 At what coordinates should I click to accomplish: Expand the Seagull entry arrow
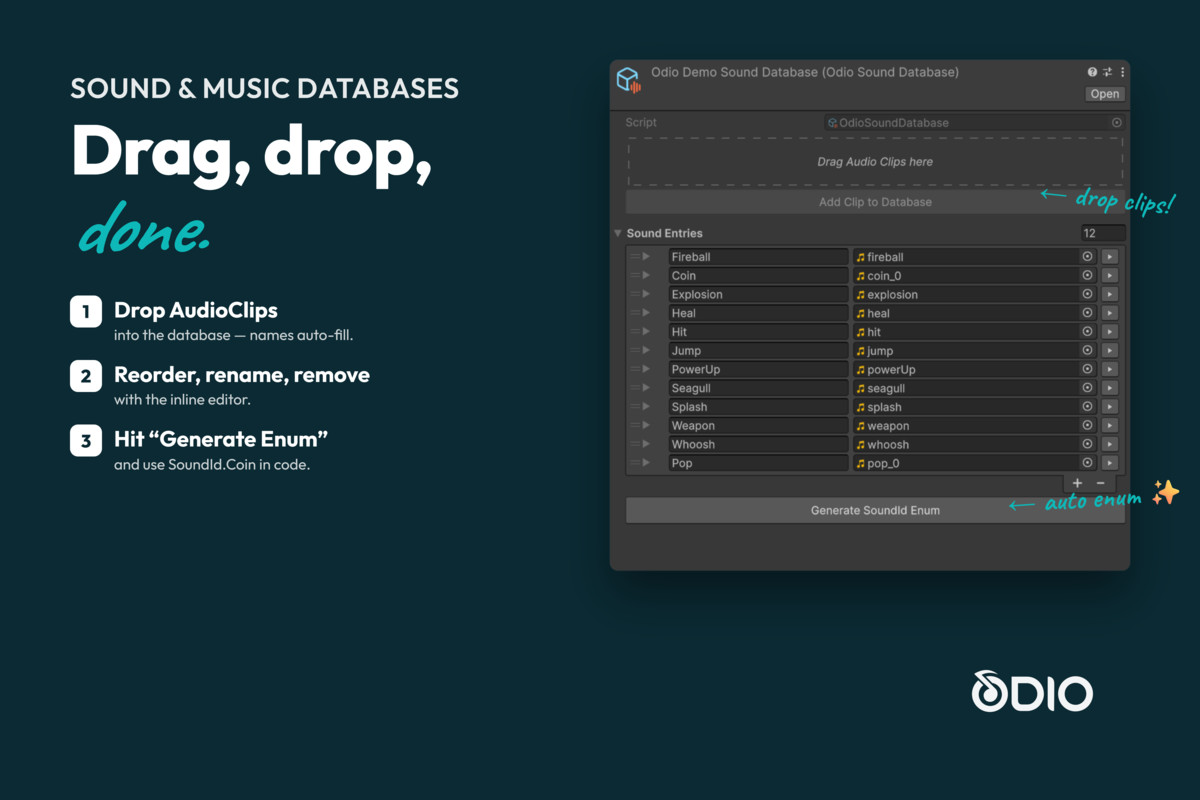tap(646, 388)
